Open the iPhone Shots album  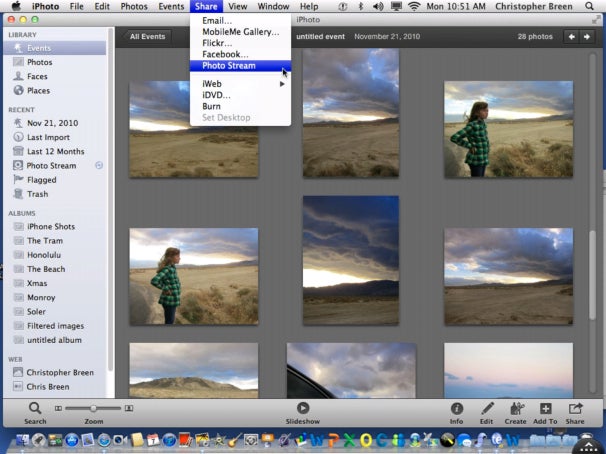point(54,226)
